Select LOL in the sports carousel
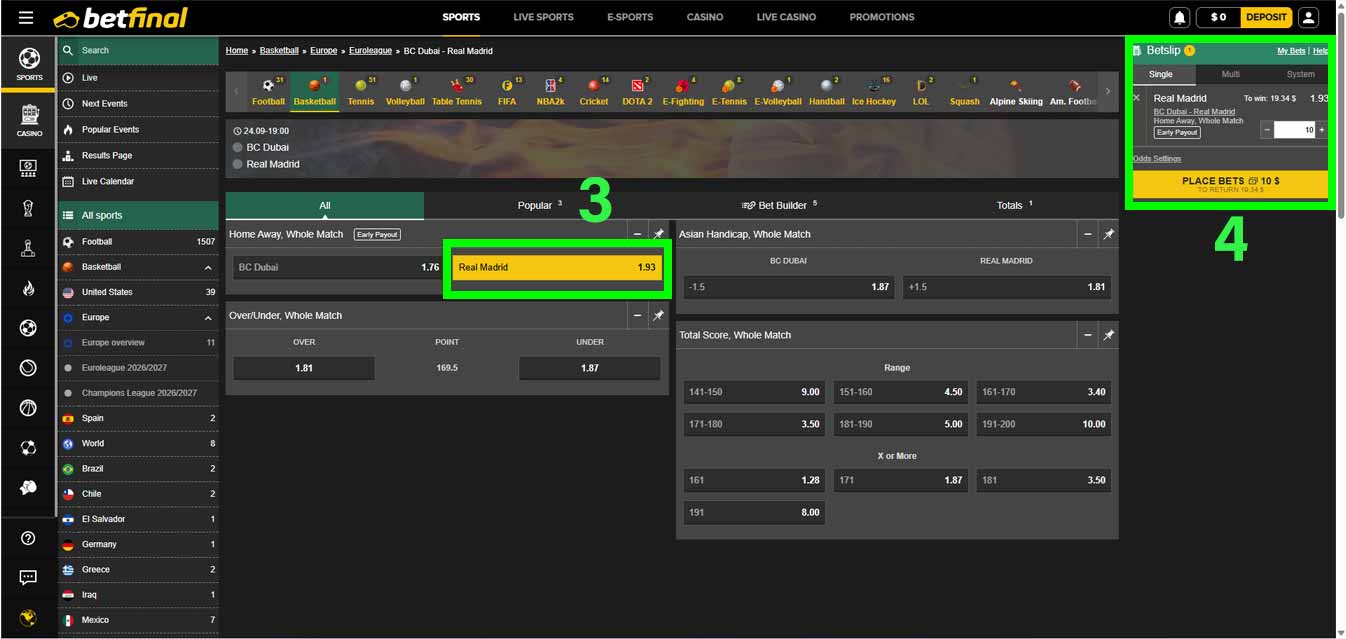1346x639 pixels. point(921,92)
